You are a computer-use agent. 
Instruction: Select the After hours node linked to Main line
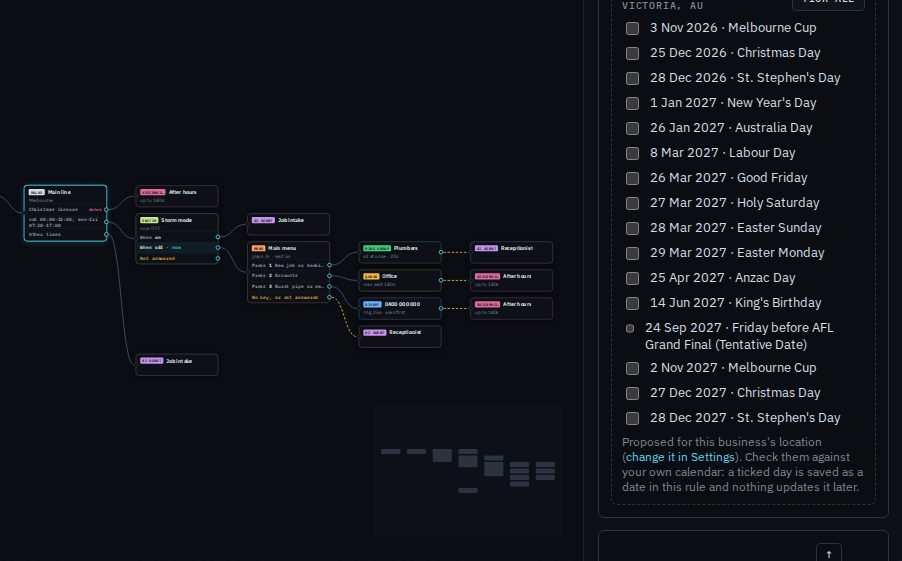coord(177,196)
